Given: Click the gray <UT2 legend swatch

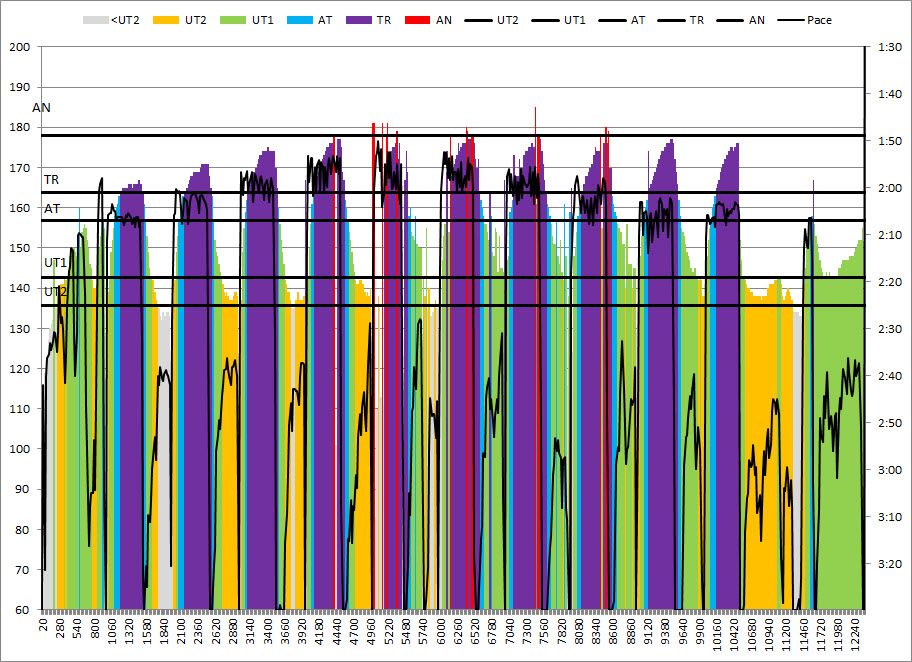Looking at the screenshot, I should pos(95,20).
